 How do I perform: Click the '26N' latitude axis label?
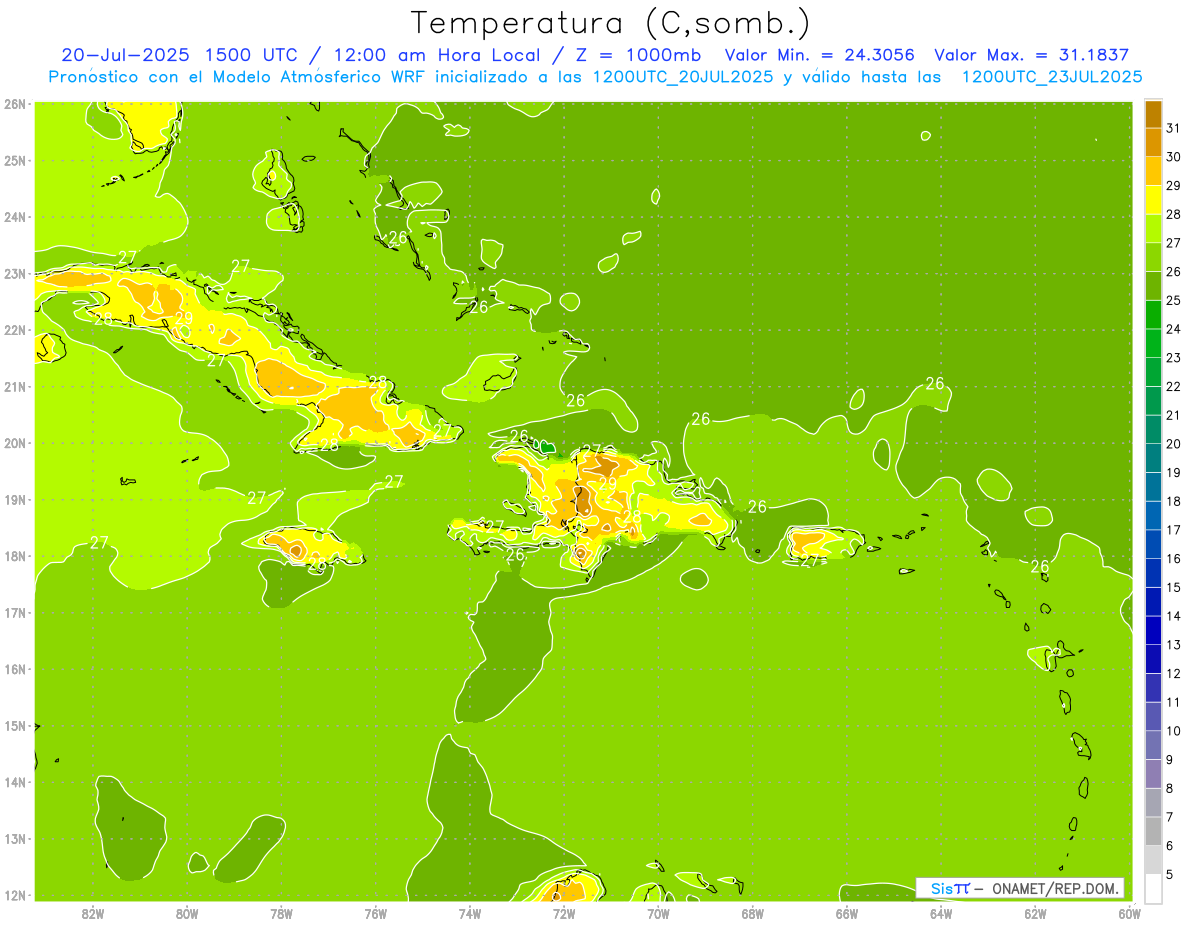coord(15,104)
